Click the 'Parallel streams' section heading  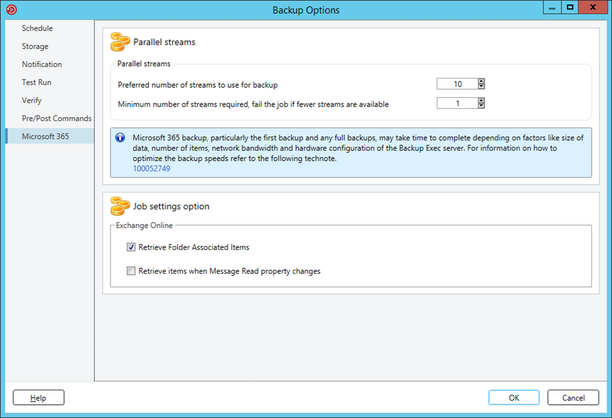(164, 42)
